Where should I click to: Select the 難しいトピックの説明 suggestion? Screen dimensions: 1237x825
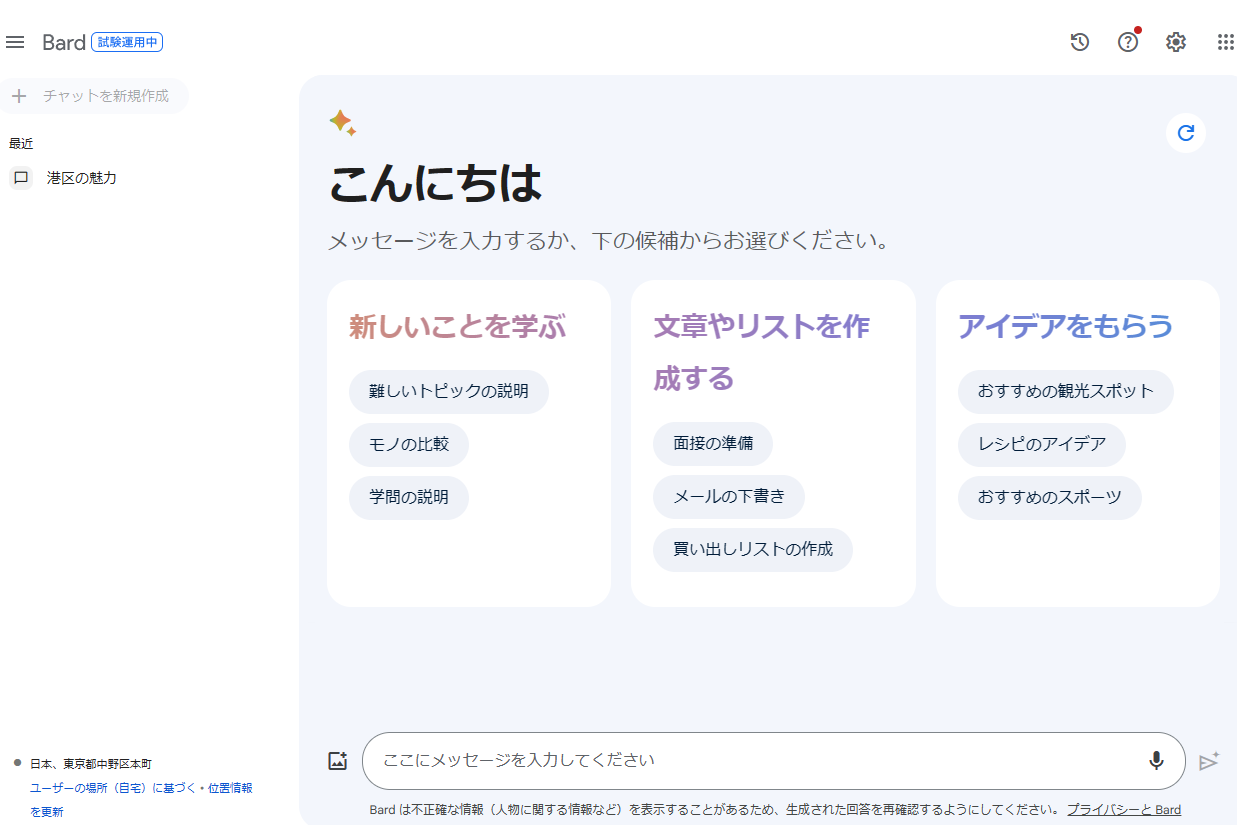click(448, 391)
